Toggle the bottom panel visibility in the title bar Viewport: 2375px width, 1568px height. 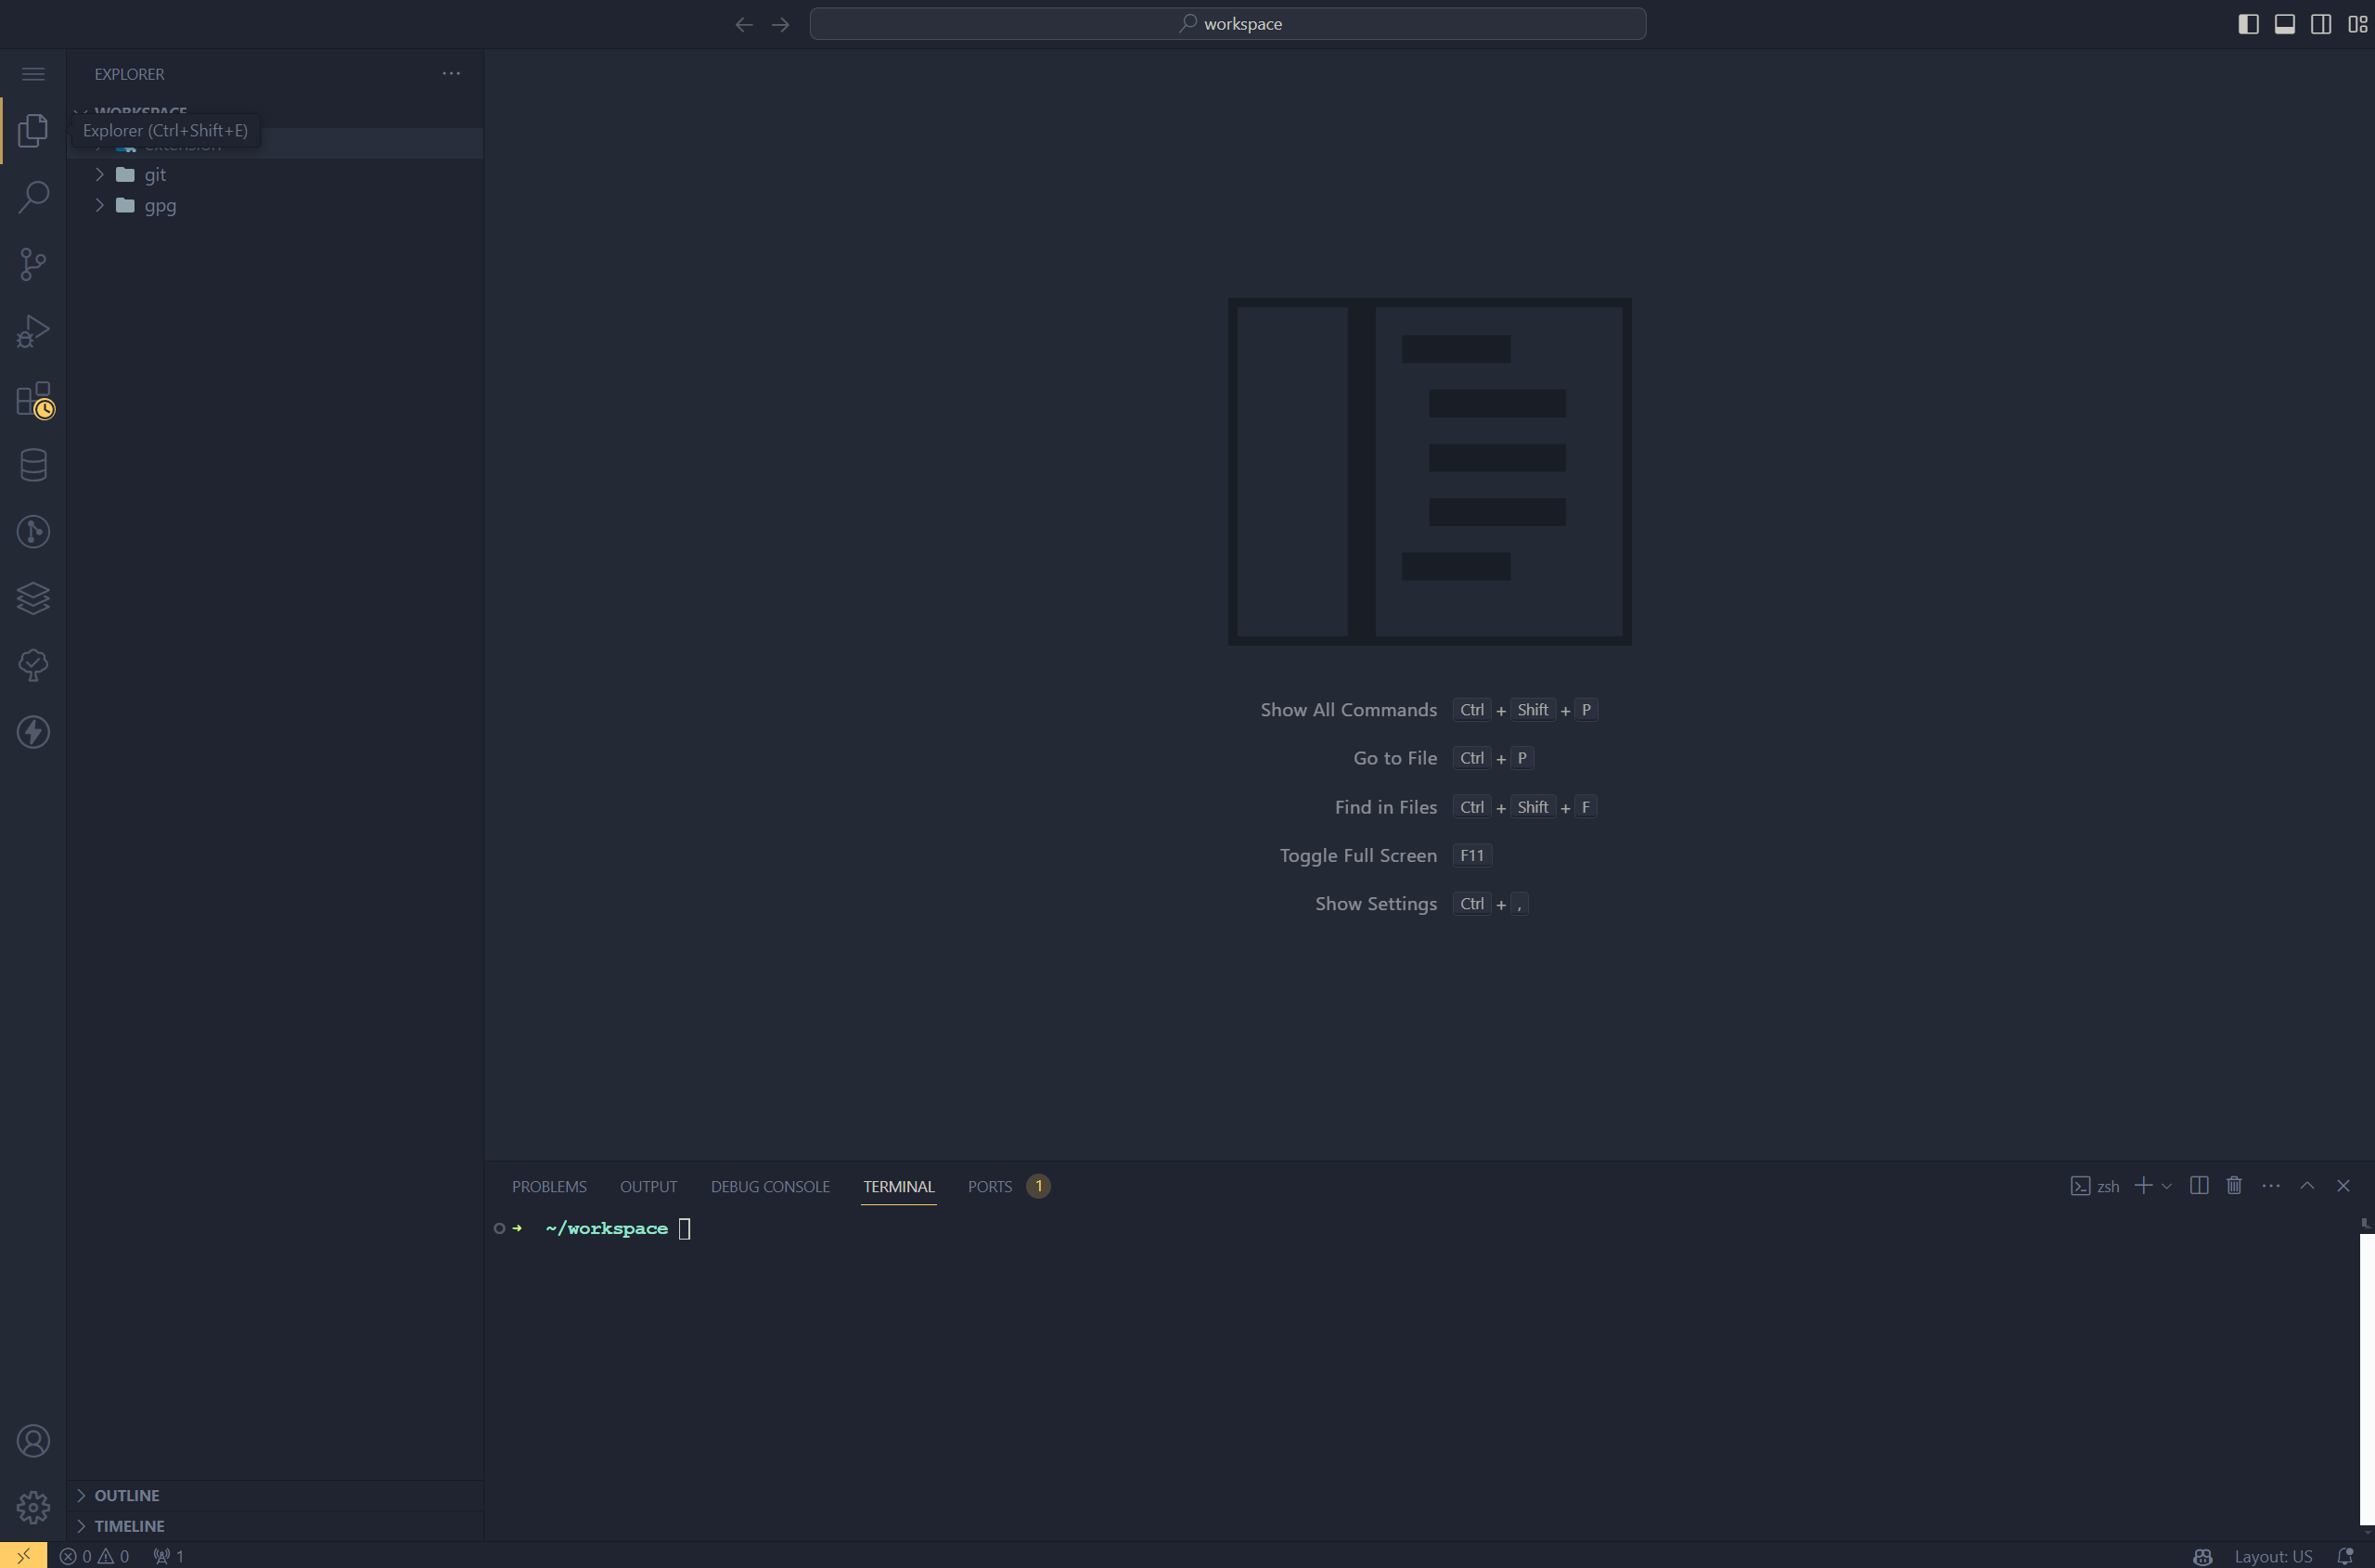click(x=2285, y=24)
